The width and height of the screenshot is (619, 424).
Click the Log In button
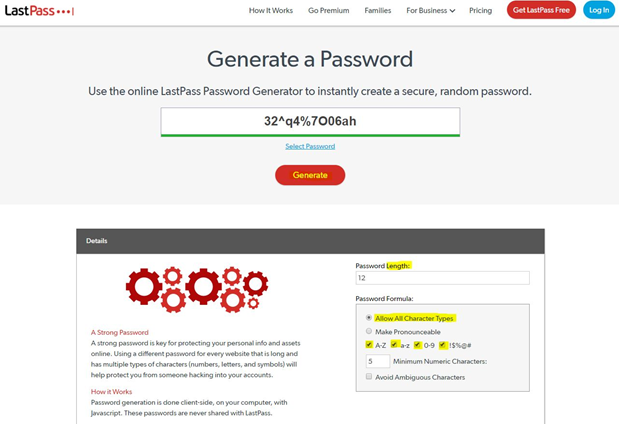[x=599, y=10]
